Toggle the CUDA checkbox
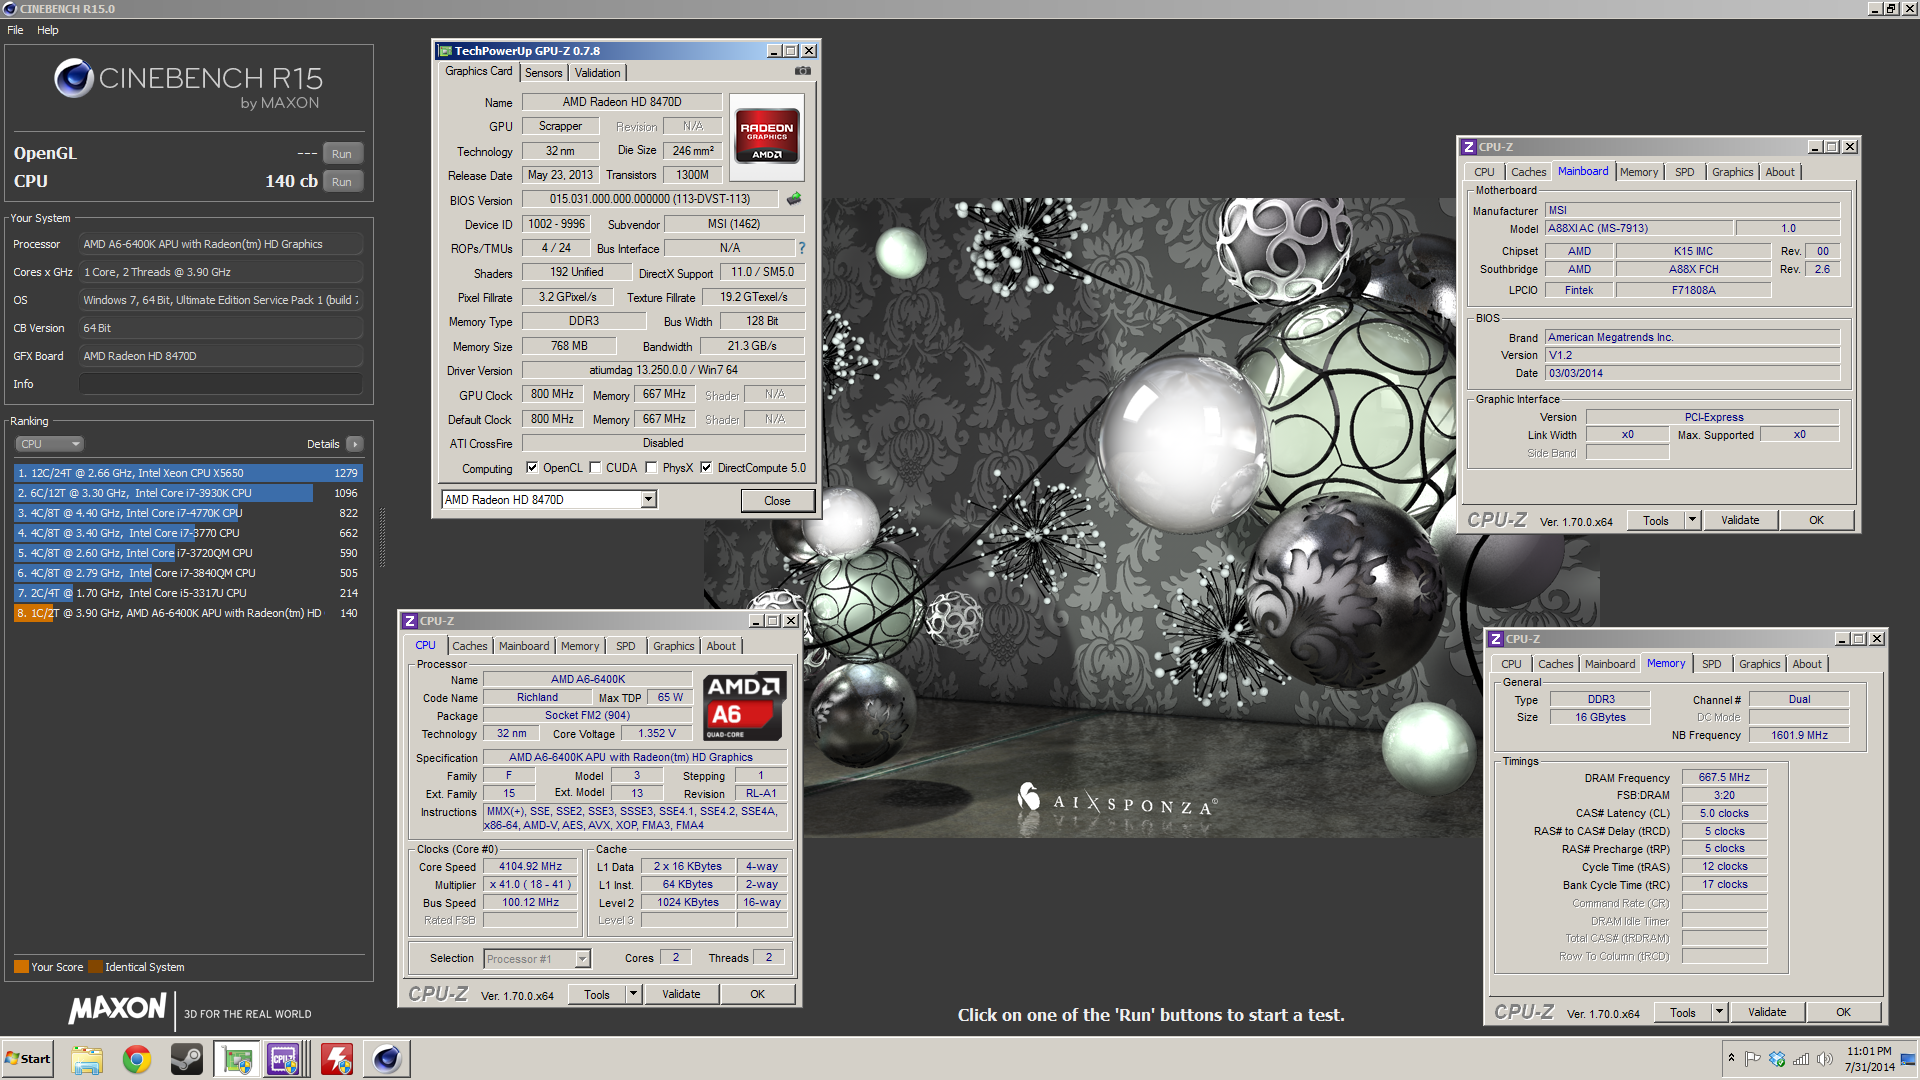 coord(595,467)
